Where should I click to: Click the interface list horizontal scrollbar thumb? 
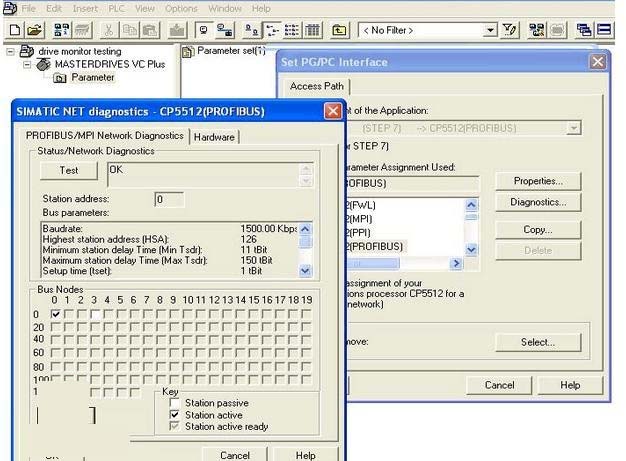coord(373,263)
